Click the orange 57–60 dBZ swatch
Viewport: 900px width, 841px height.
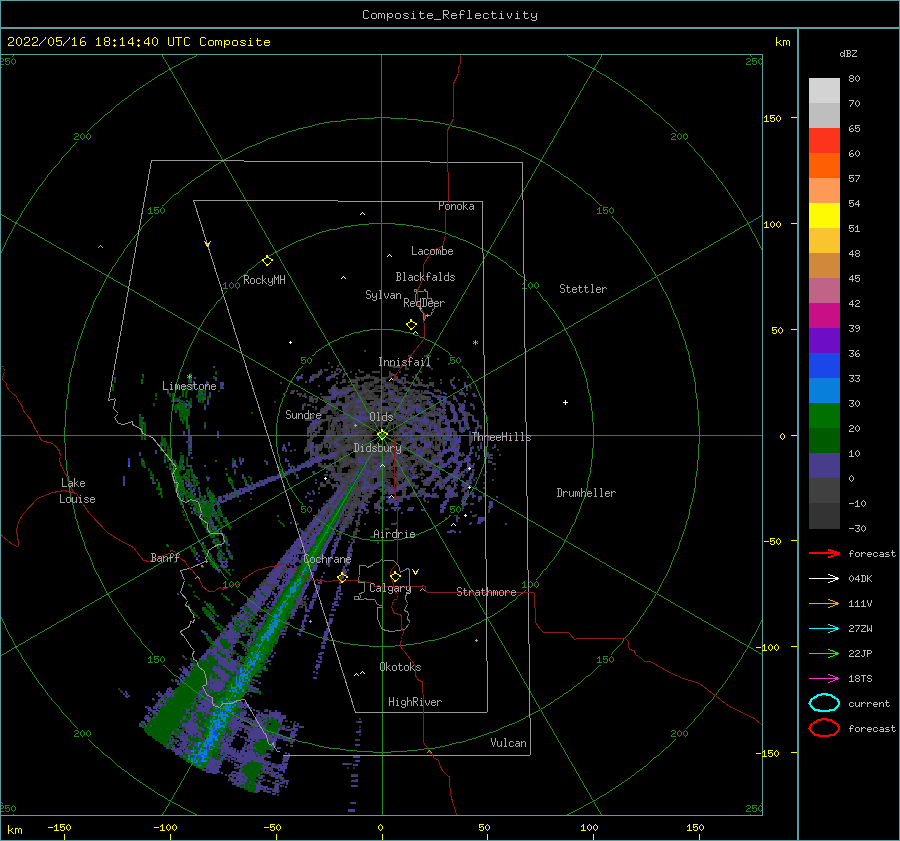pyautogui.click(x=824, y=166)
